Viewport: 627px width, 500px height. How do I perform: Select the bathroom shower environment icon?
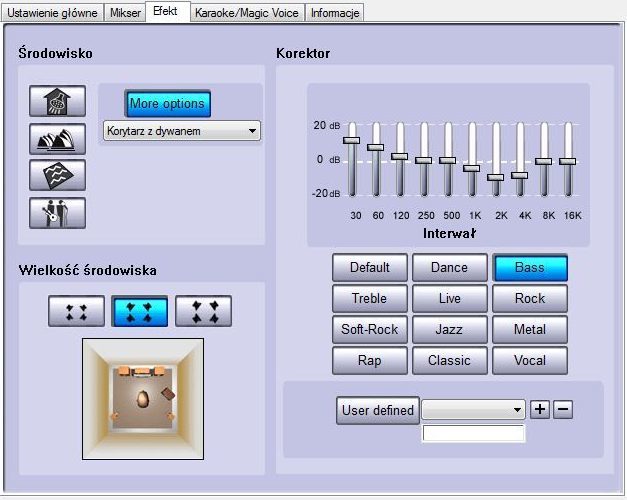pyautogui.click(x=57, y=101)
